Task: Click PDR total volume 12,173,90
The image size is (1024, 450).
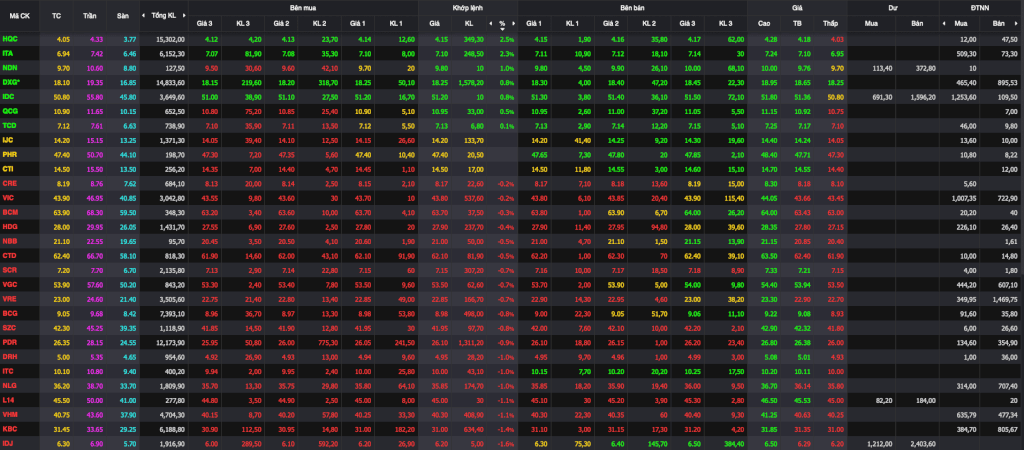Action: tap(171, 342)
